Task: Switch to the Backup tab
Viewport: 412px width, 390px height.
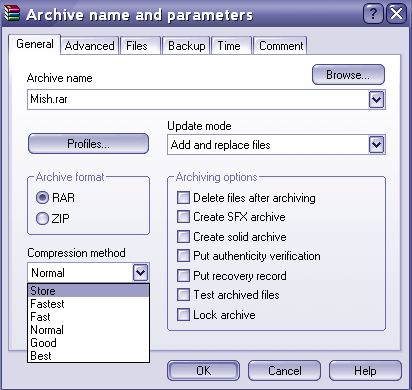Action: click(186, 46)
